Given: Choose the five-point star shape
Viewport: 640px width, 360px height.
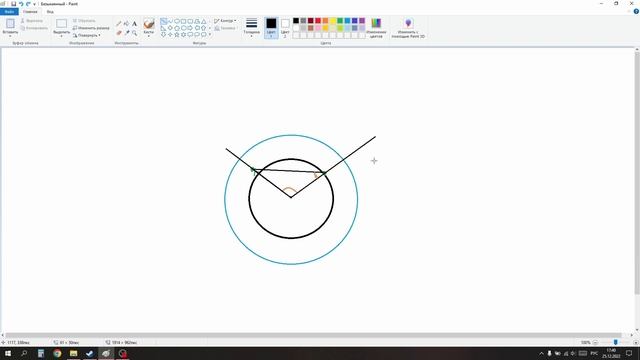Looking at the screenshot, I should [x=177, y=35].
